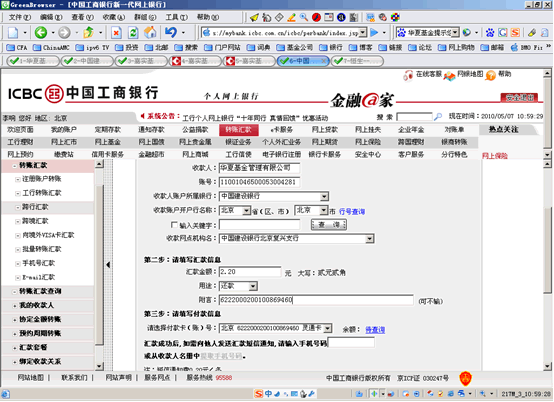Select 手机号汇款 in the side tree
Screen dimensions: 554x402
[x=39, y=263]
